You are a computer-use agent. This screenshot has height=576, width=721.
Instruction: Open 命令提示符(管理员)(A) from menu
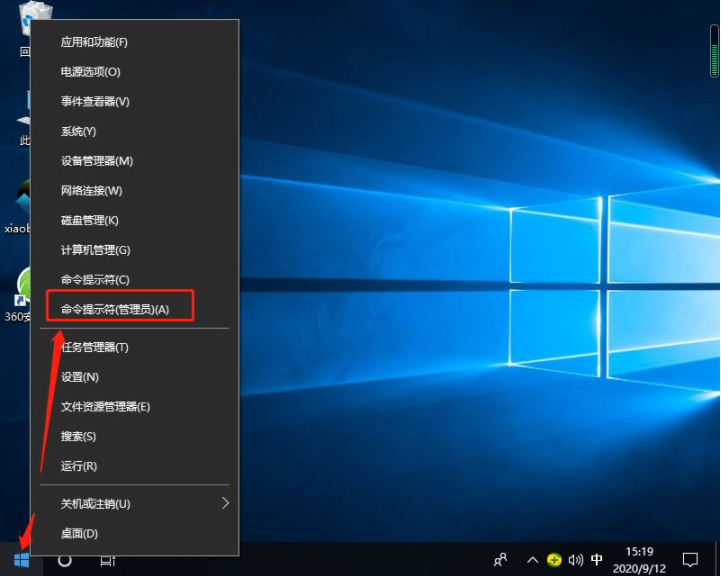point(115,309)
